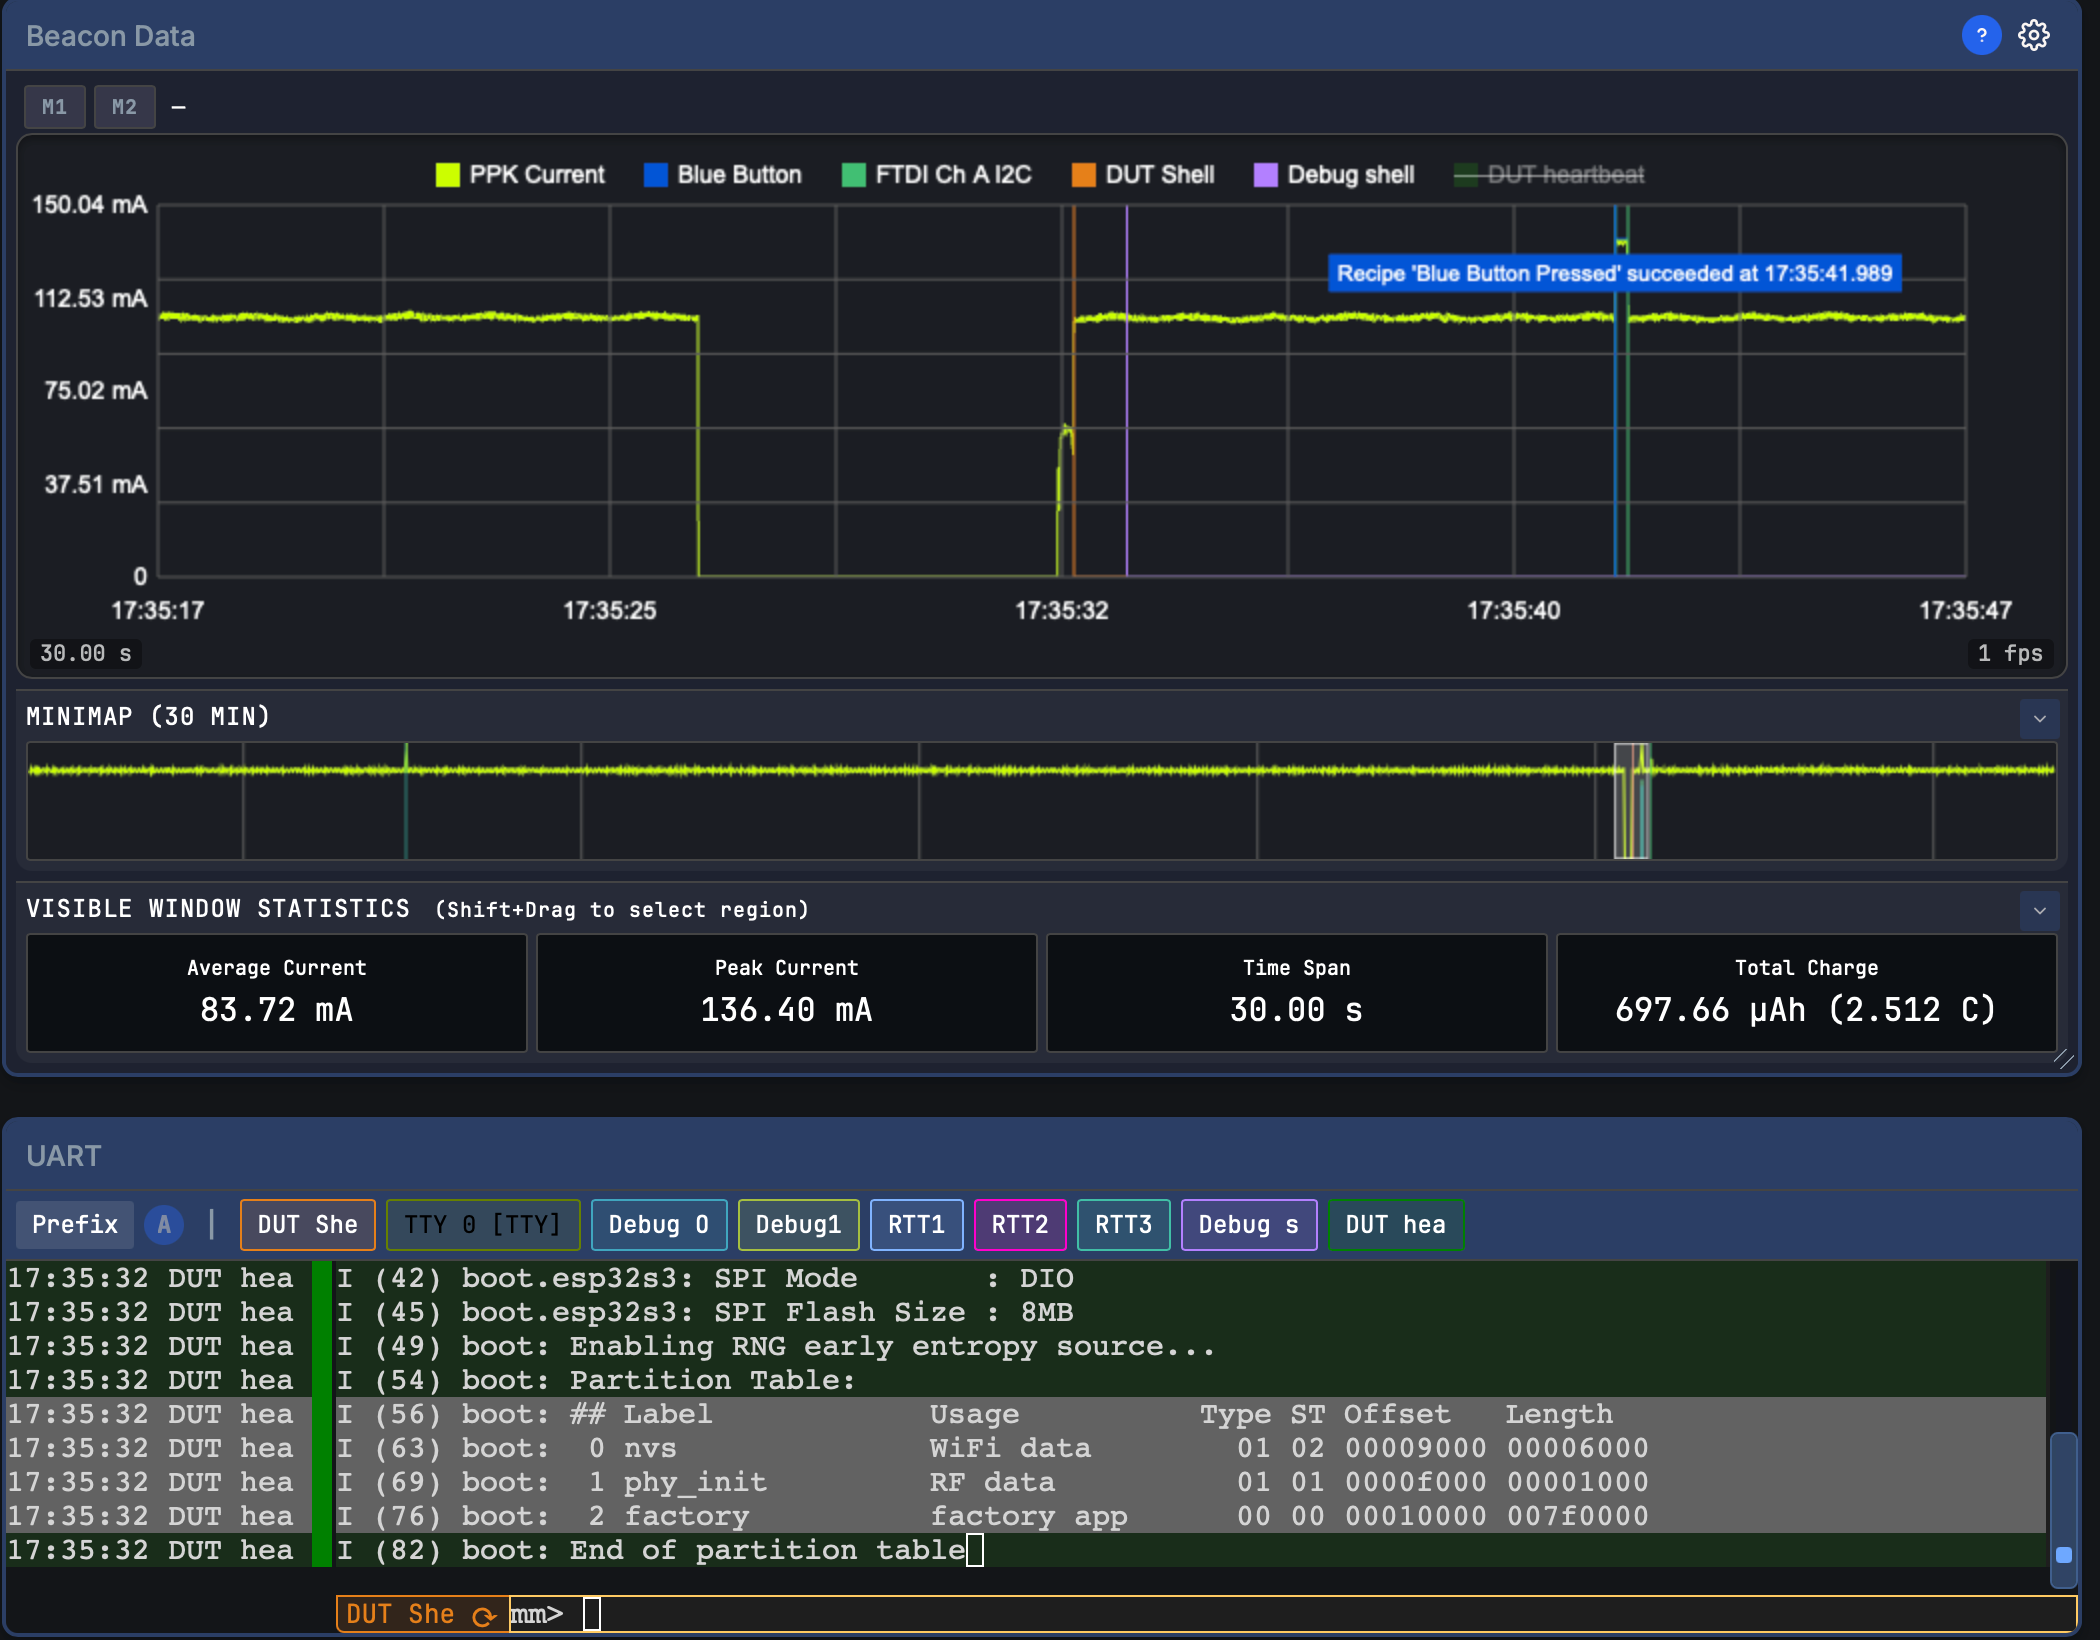
Task: Click the 1 fps indicator
Action: point(2010,653)
